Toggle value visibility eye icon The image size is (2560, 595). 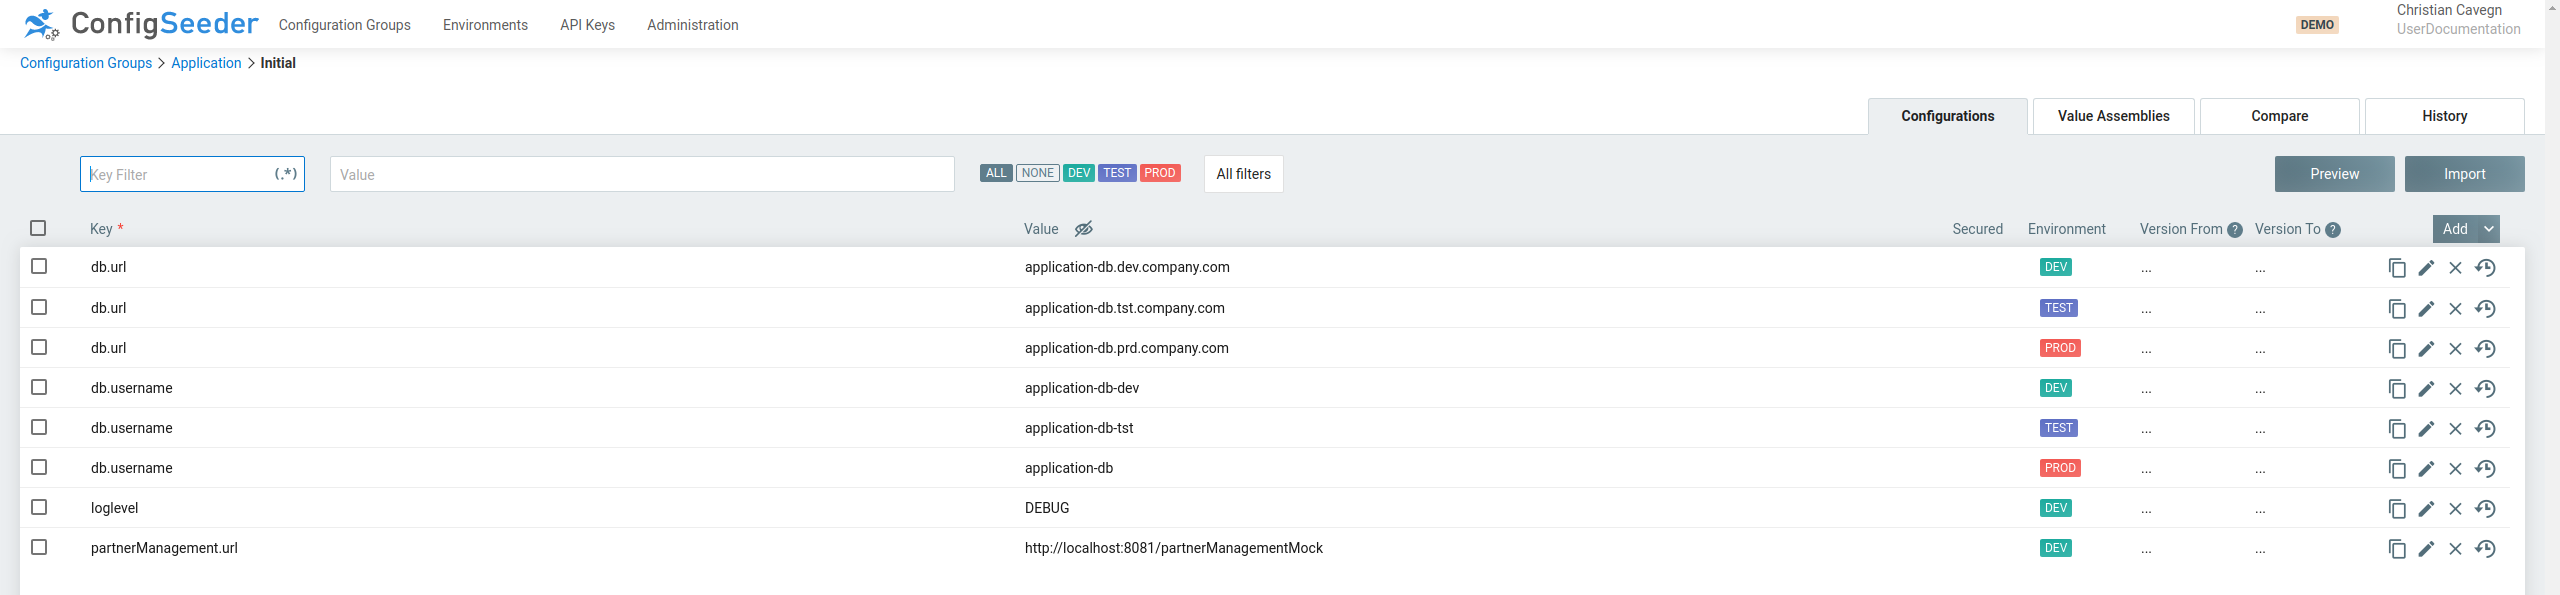pyautogui.click(x=1083, y=229)
